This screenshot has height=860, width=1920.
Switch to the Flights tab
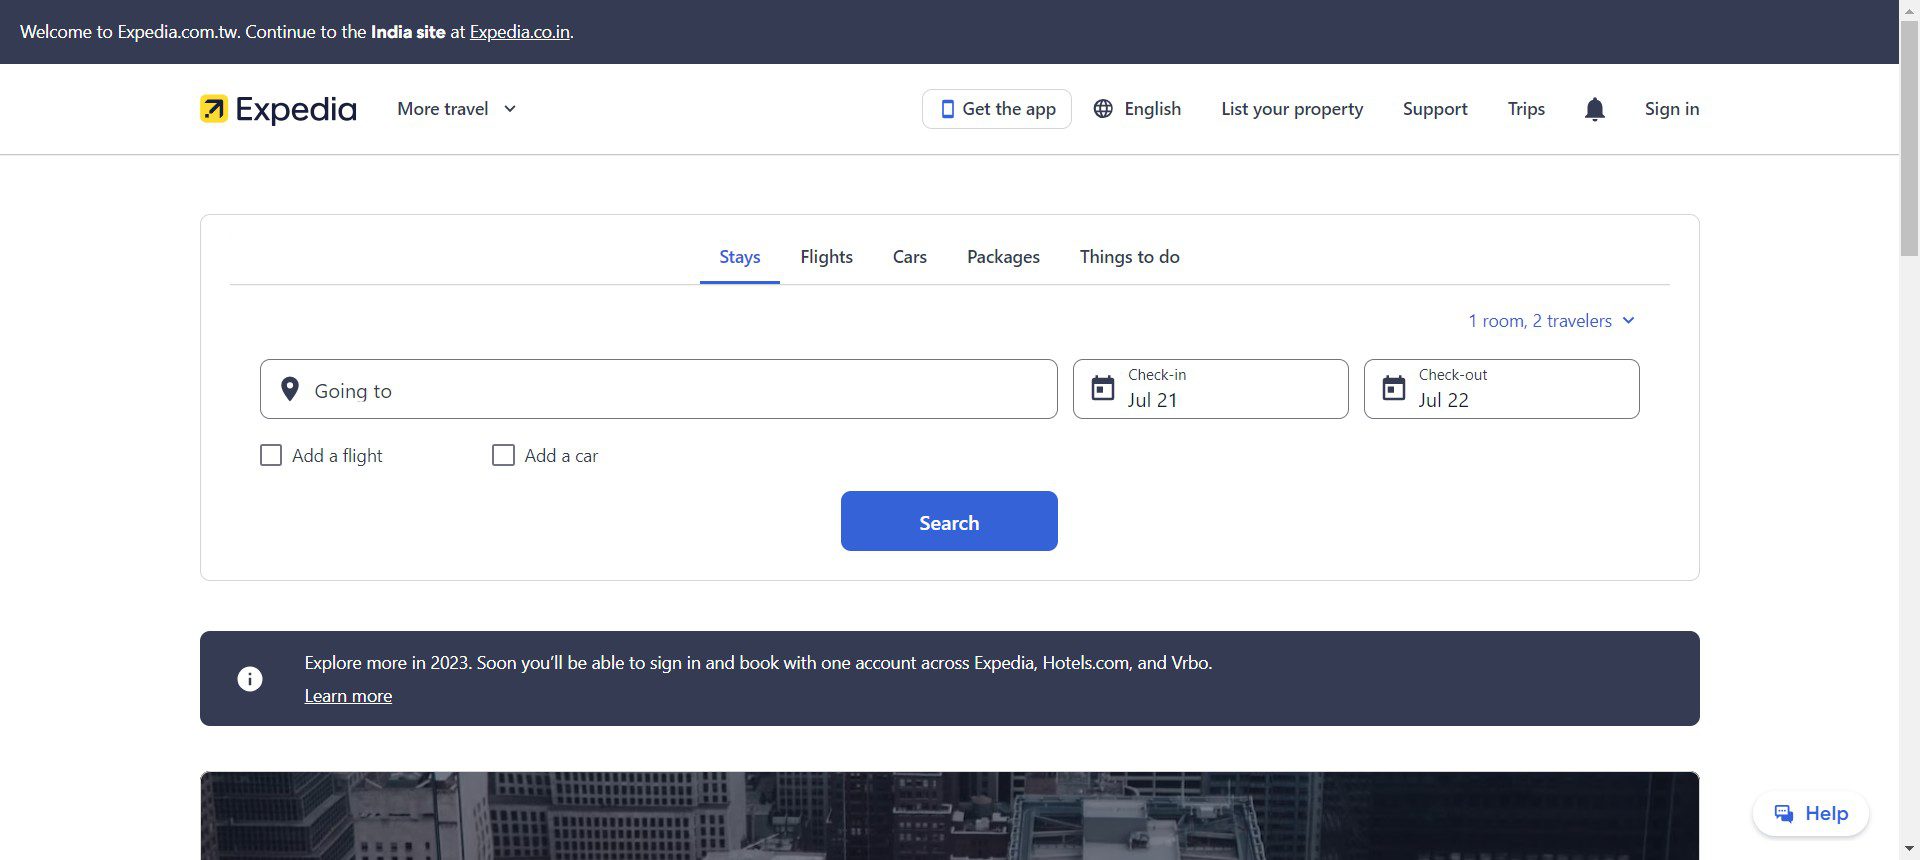[826, 257]
